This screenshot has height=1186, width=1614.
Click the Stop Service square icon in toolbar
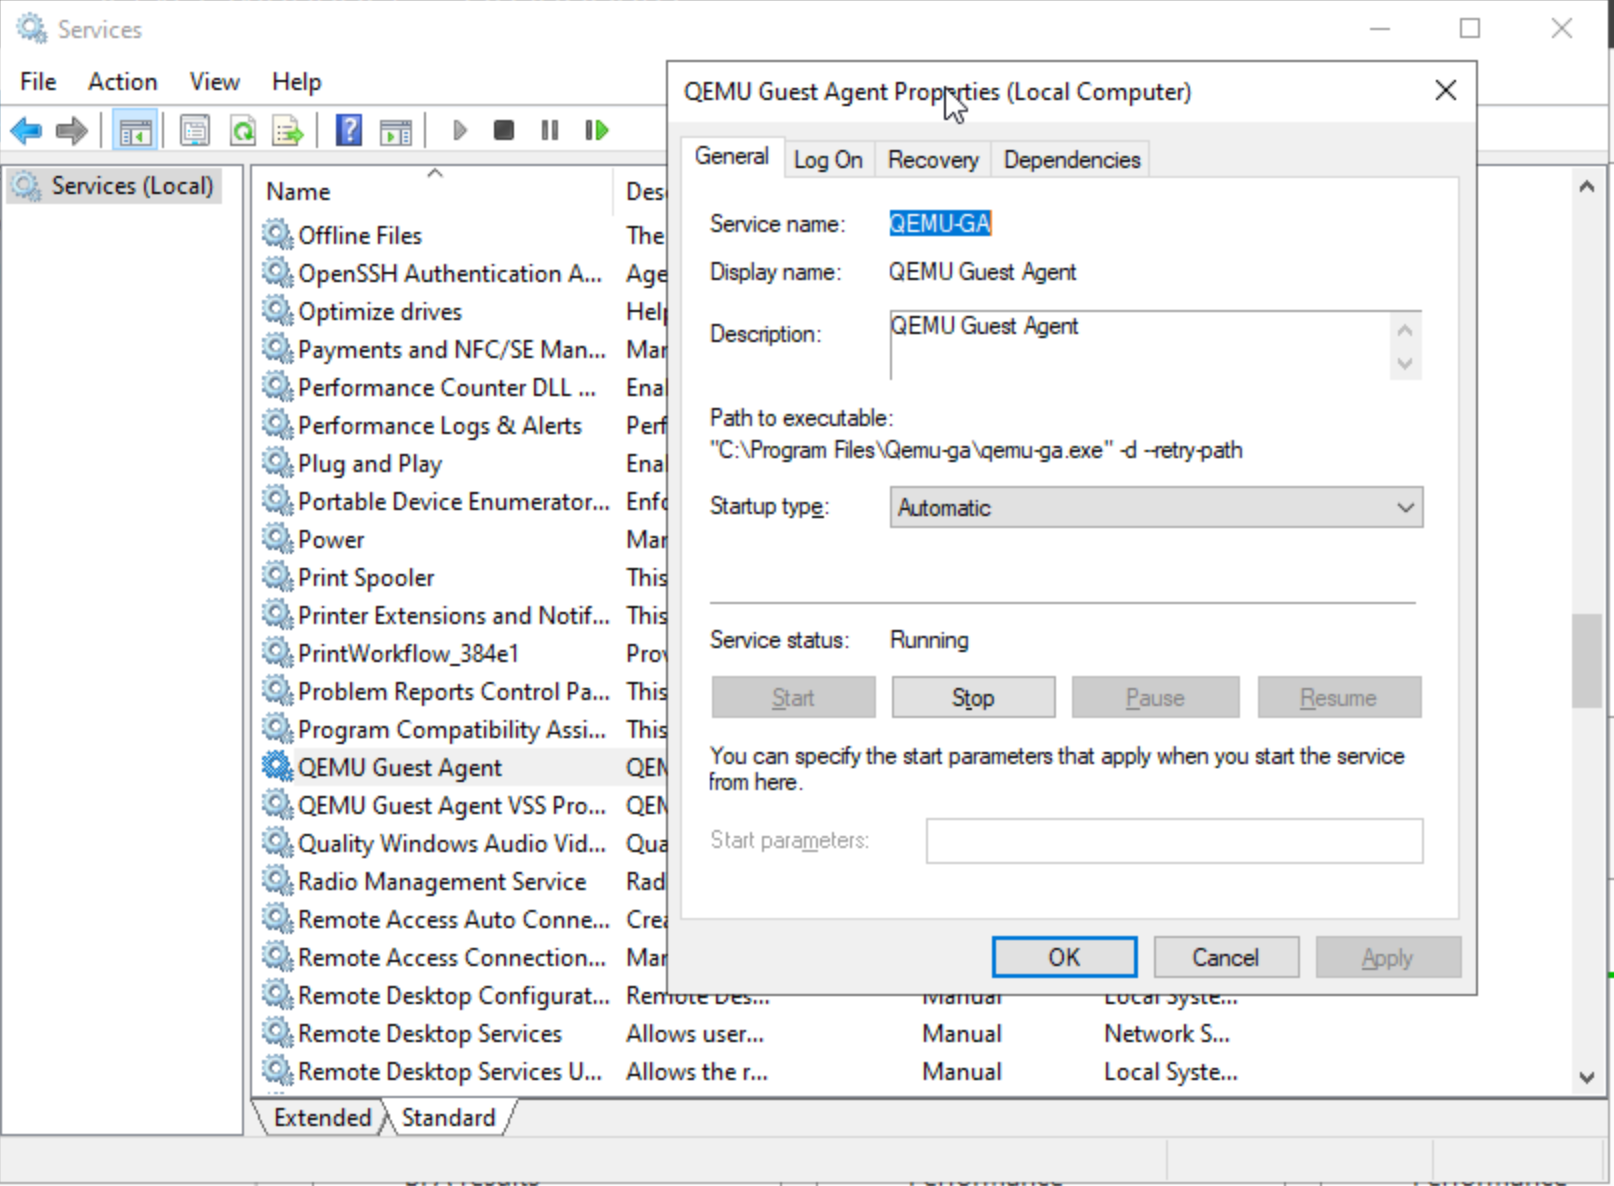(504, 130)
